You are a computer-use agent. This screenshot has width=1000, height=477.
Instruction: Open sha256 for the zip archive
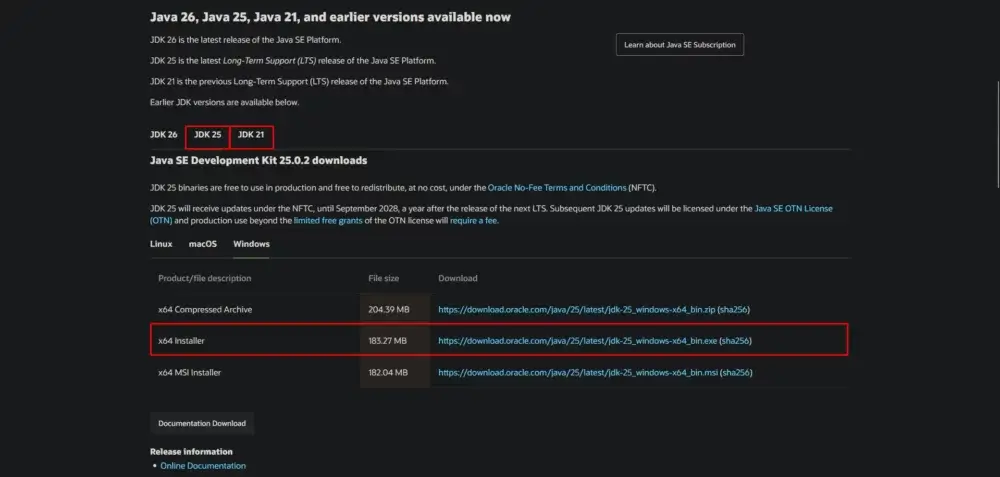point(736,310)
